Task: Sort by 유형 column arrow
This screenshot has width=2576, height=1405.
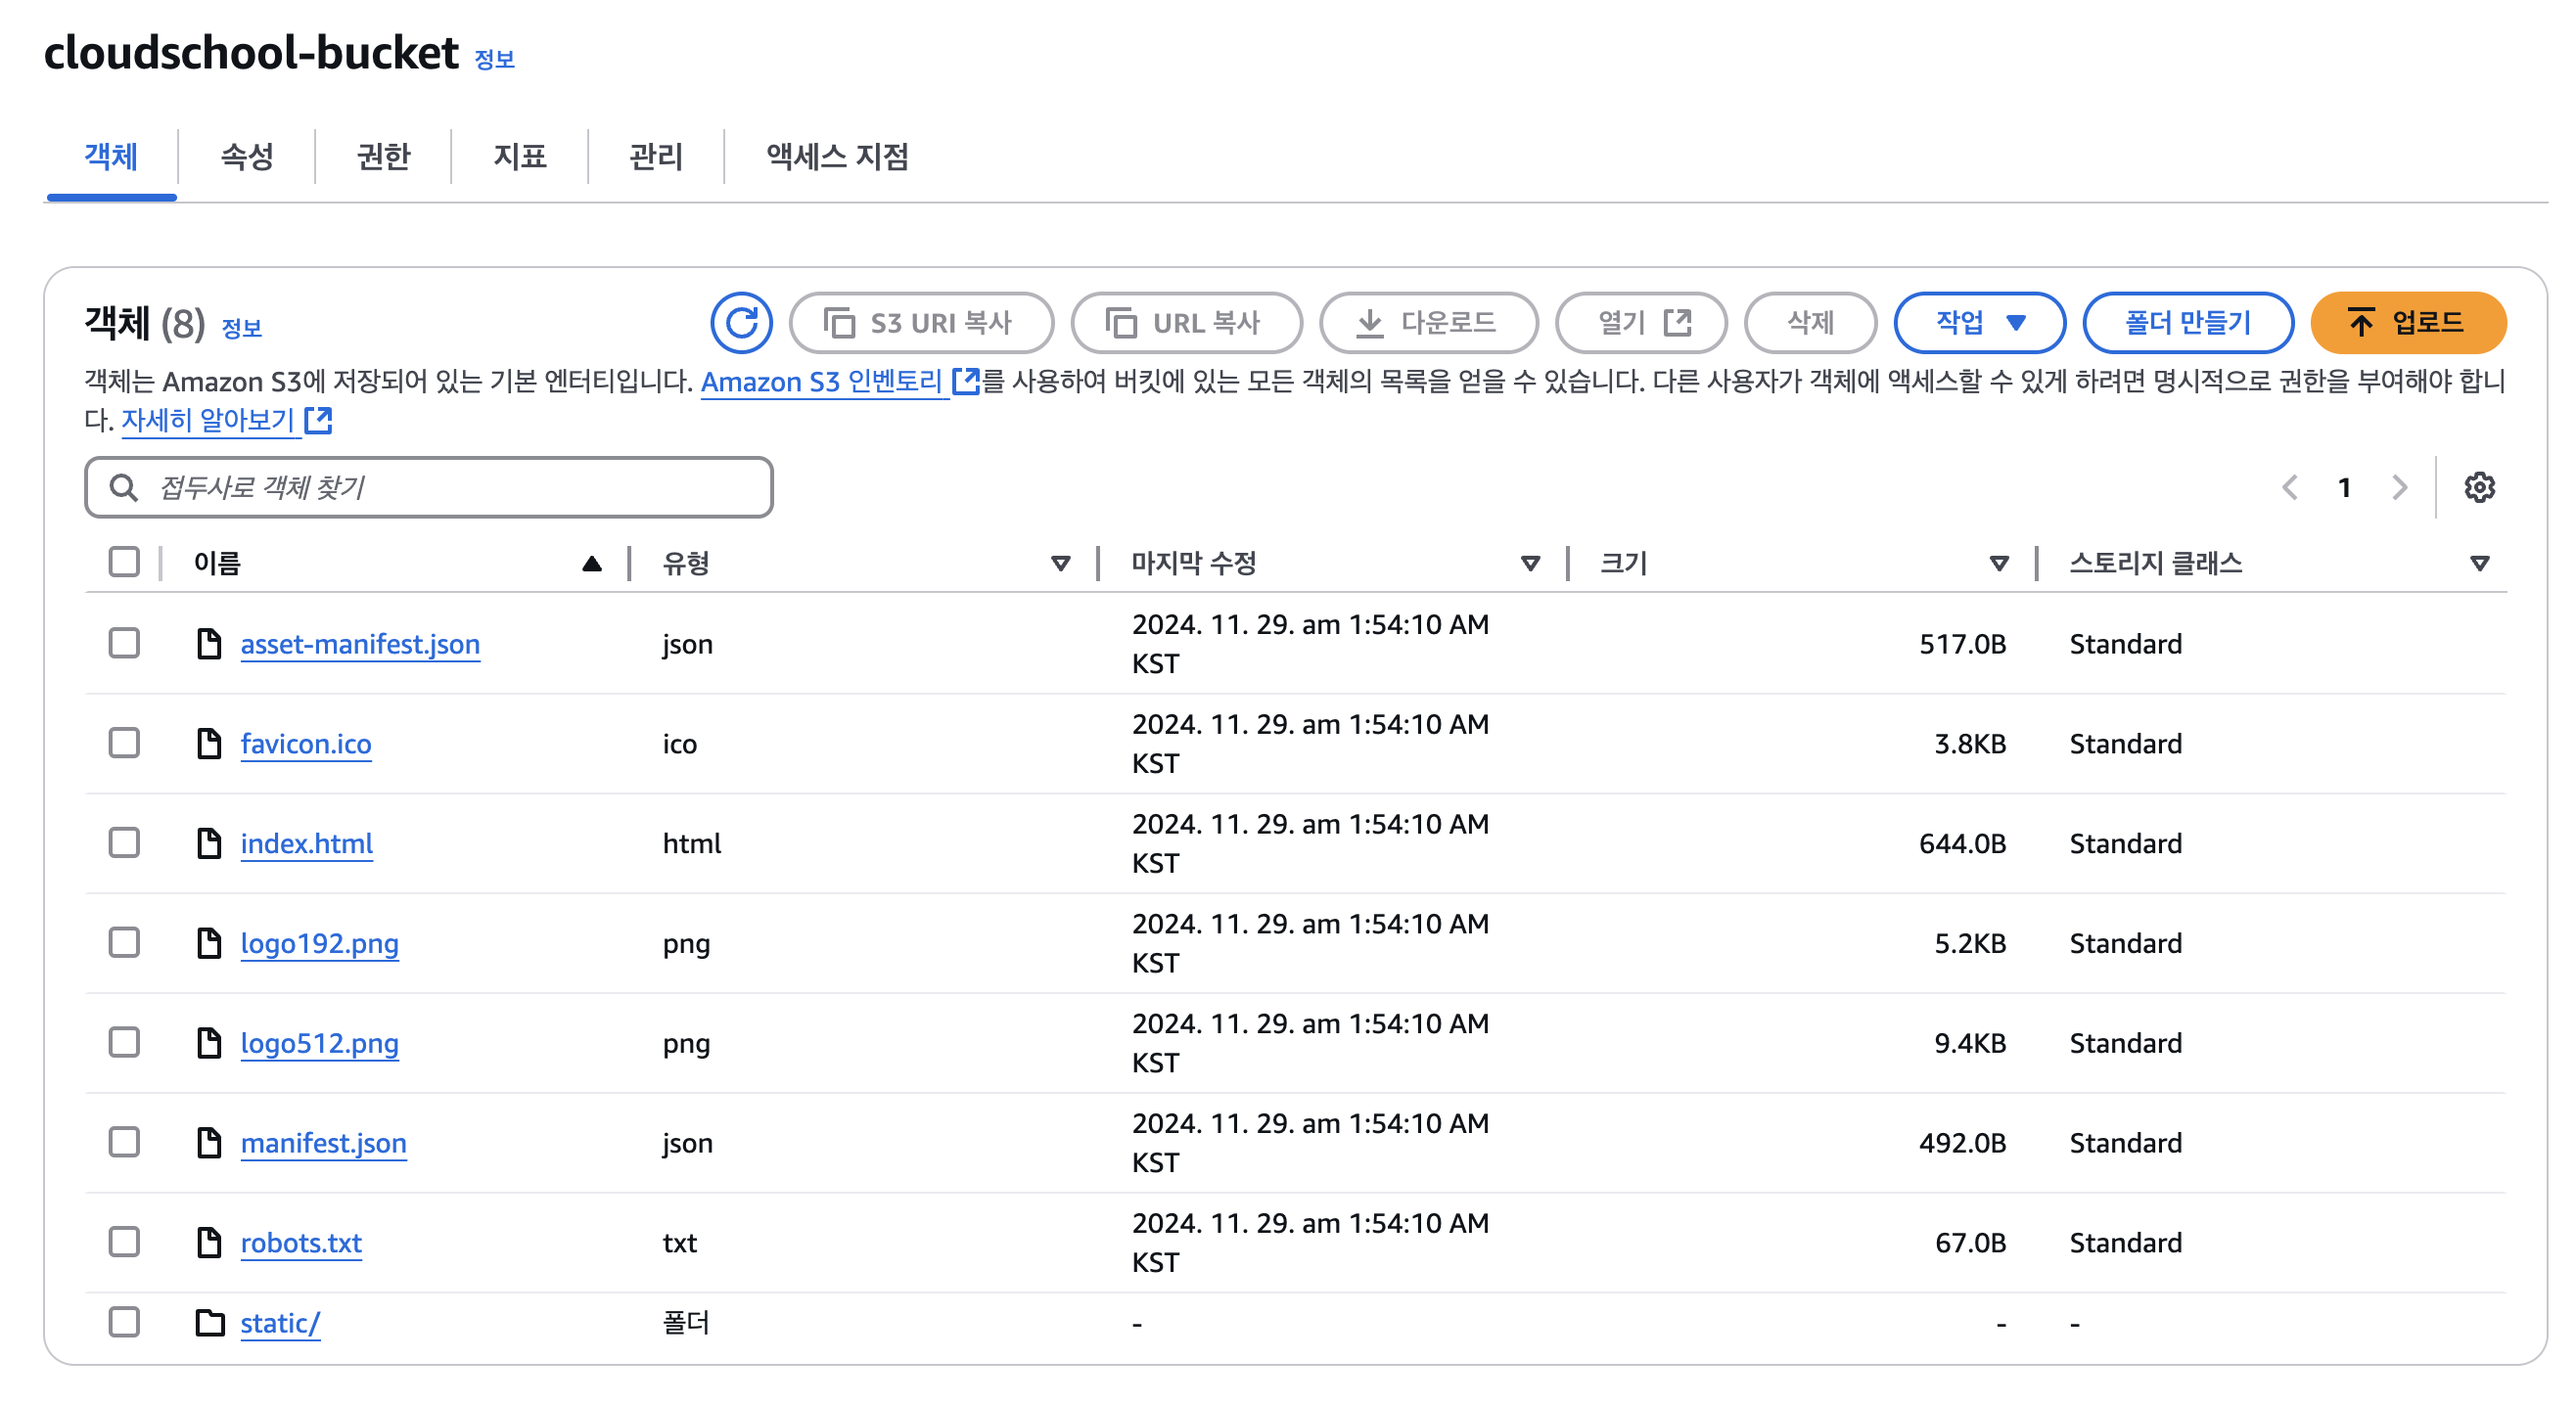Action: [x=1060, y=563]
